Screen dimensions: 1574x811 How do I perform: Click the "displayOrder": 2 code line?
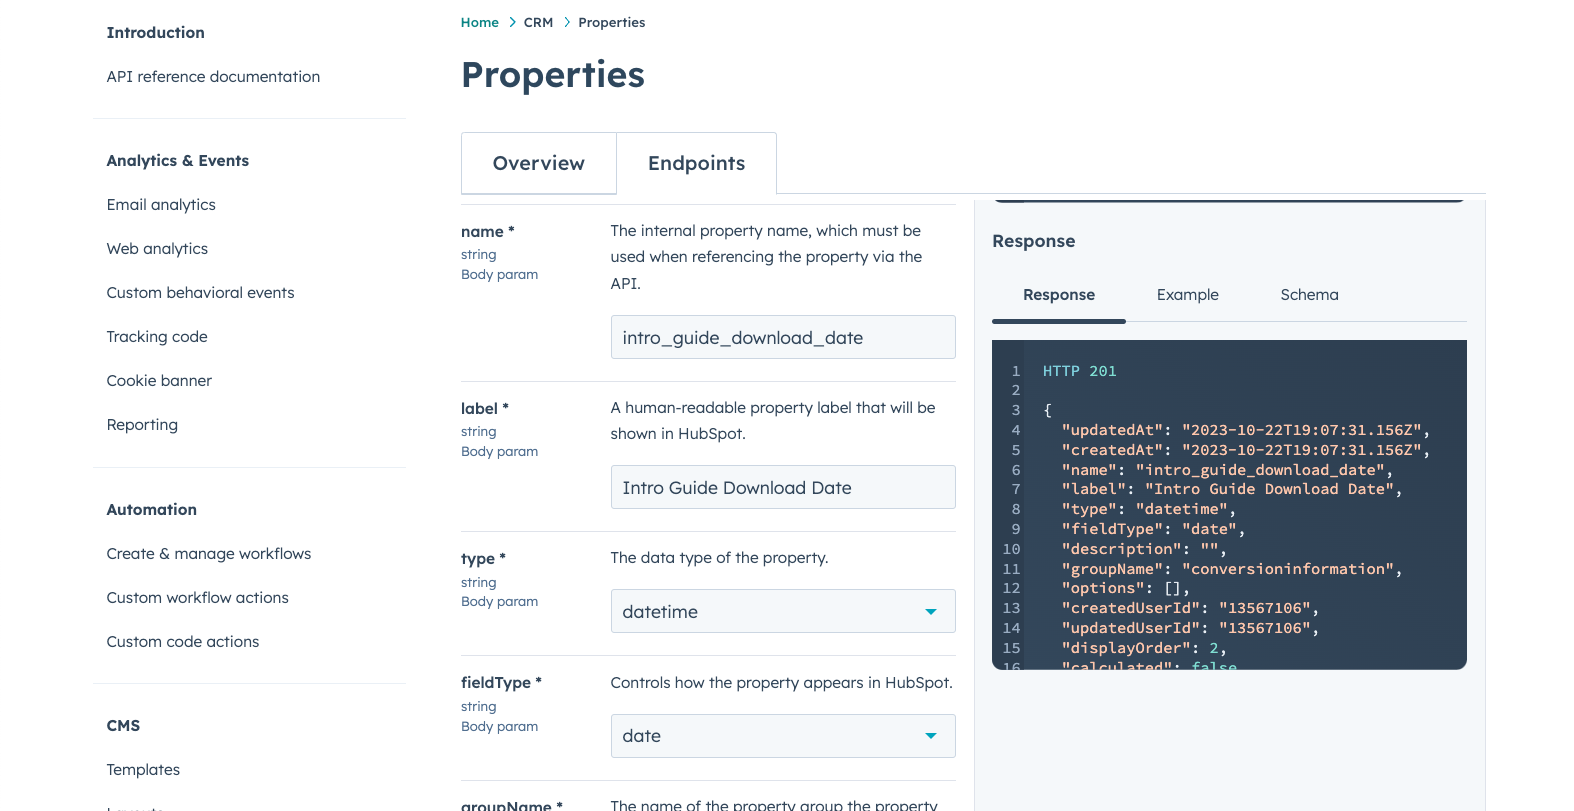(1144, 648)
